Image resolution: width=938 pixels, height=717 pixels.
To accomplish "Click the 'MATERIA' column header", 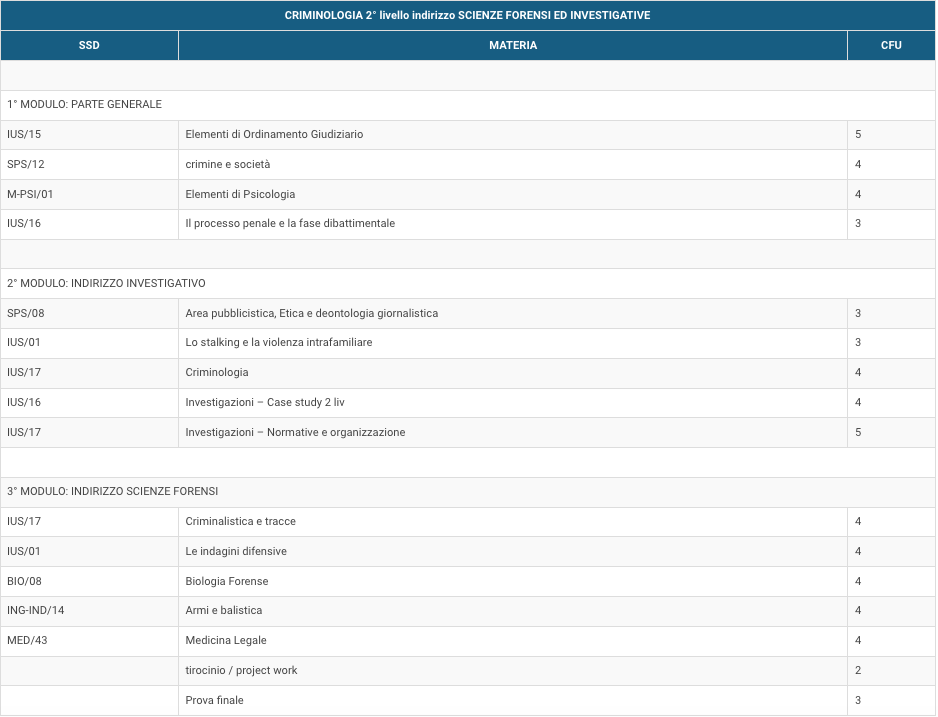I will tap(513, 45).
